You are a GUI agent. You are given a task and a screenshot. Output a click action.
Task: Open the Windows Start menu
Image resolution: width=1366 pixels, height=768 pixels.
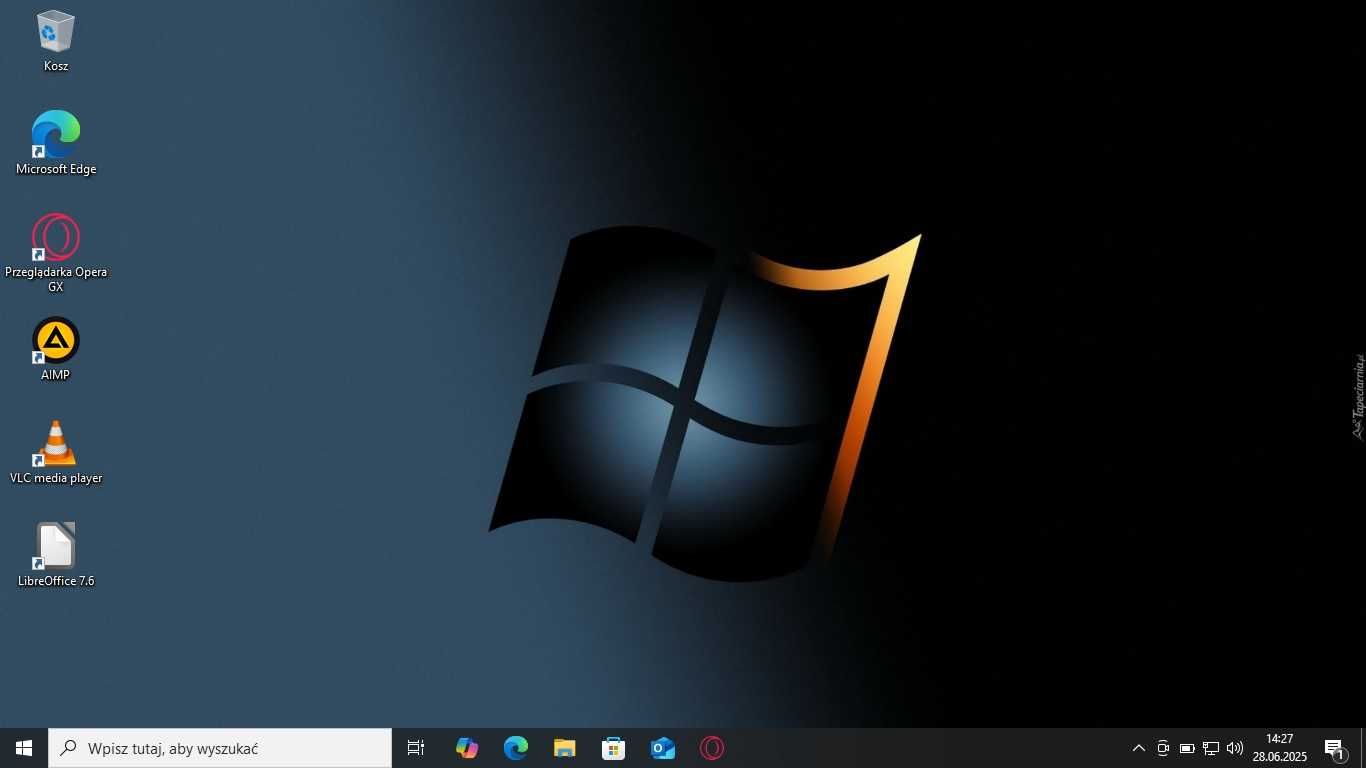pos(24,748)
